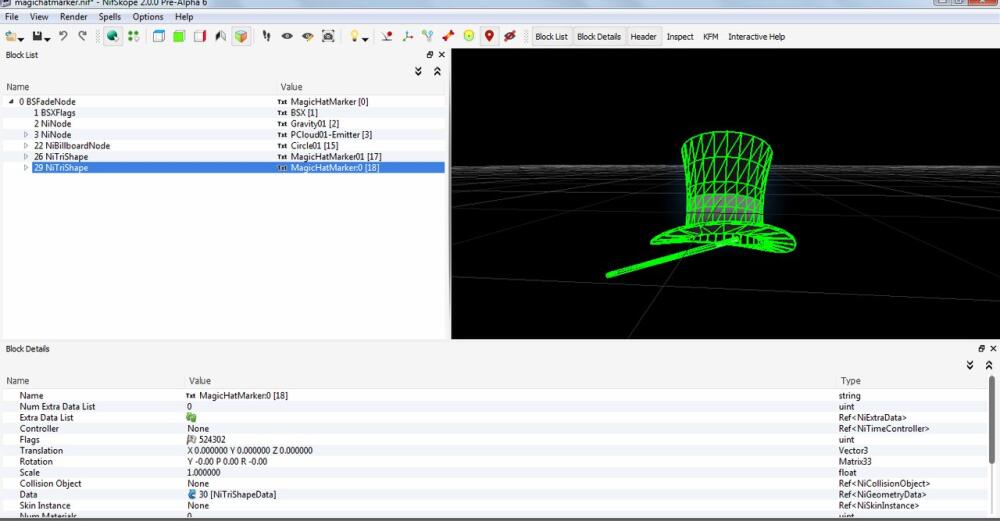Image resolution: width=1000 pixels, height=521 pixels.
Task: Click the Flags value 524302
Action: coord(212,439)
